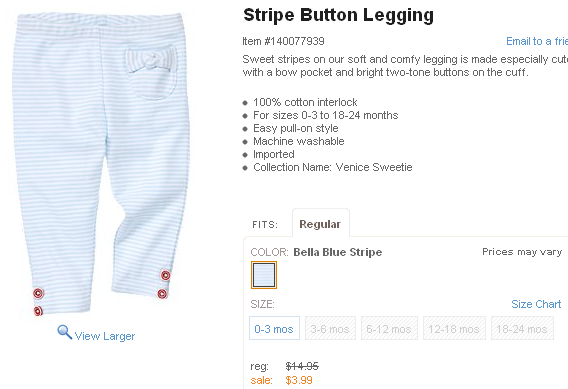Select the Bella Blue Stripe color swatch

coord(264,275)
